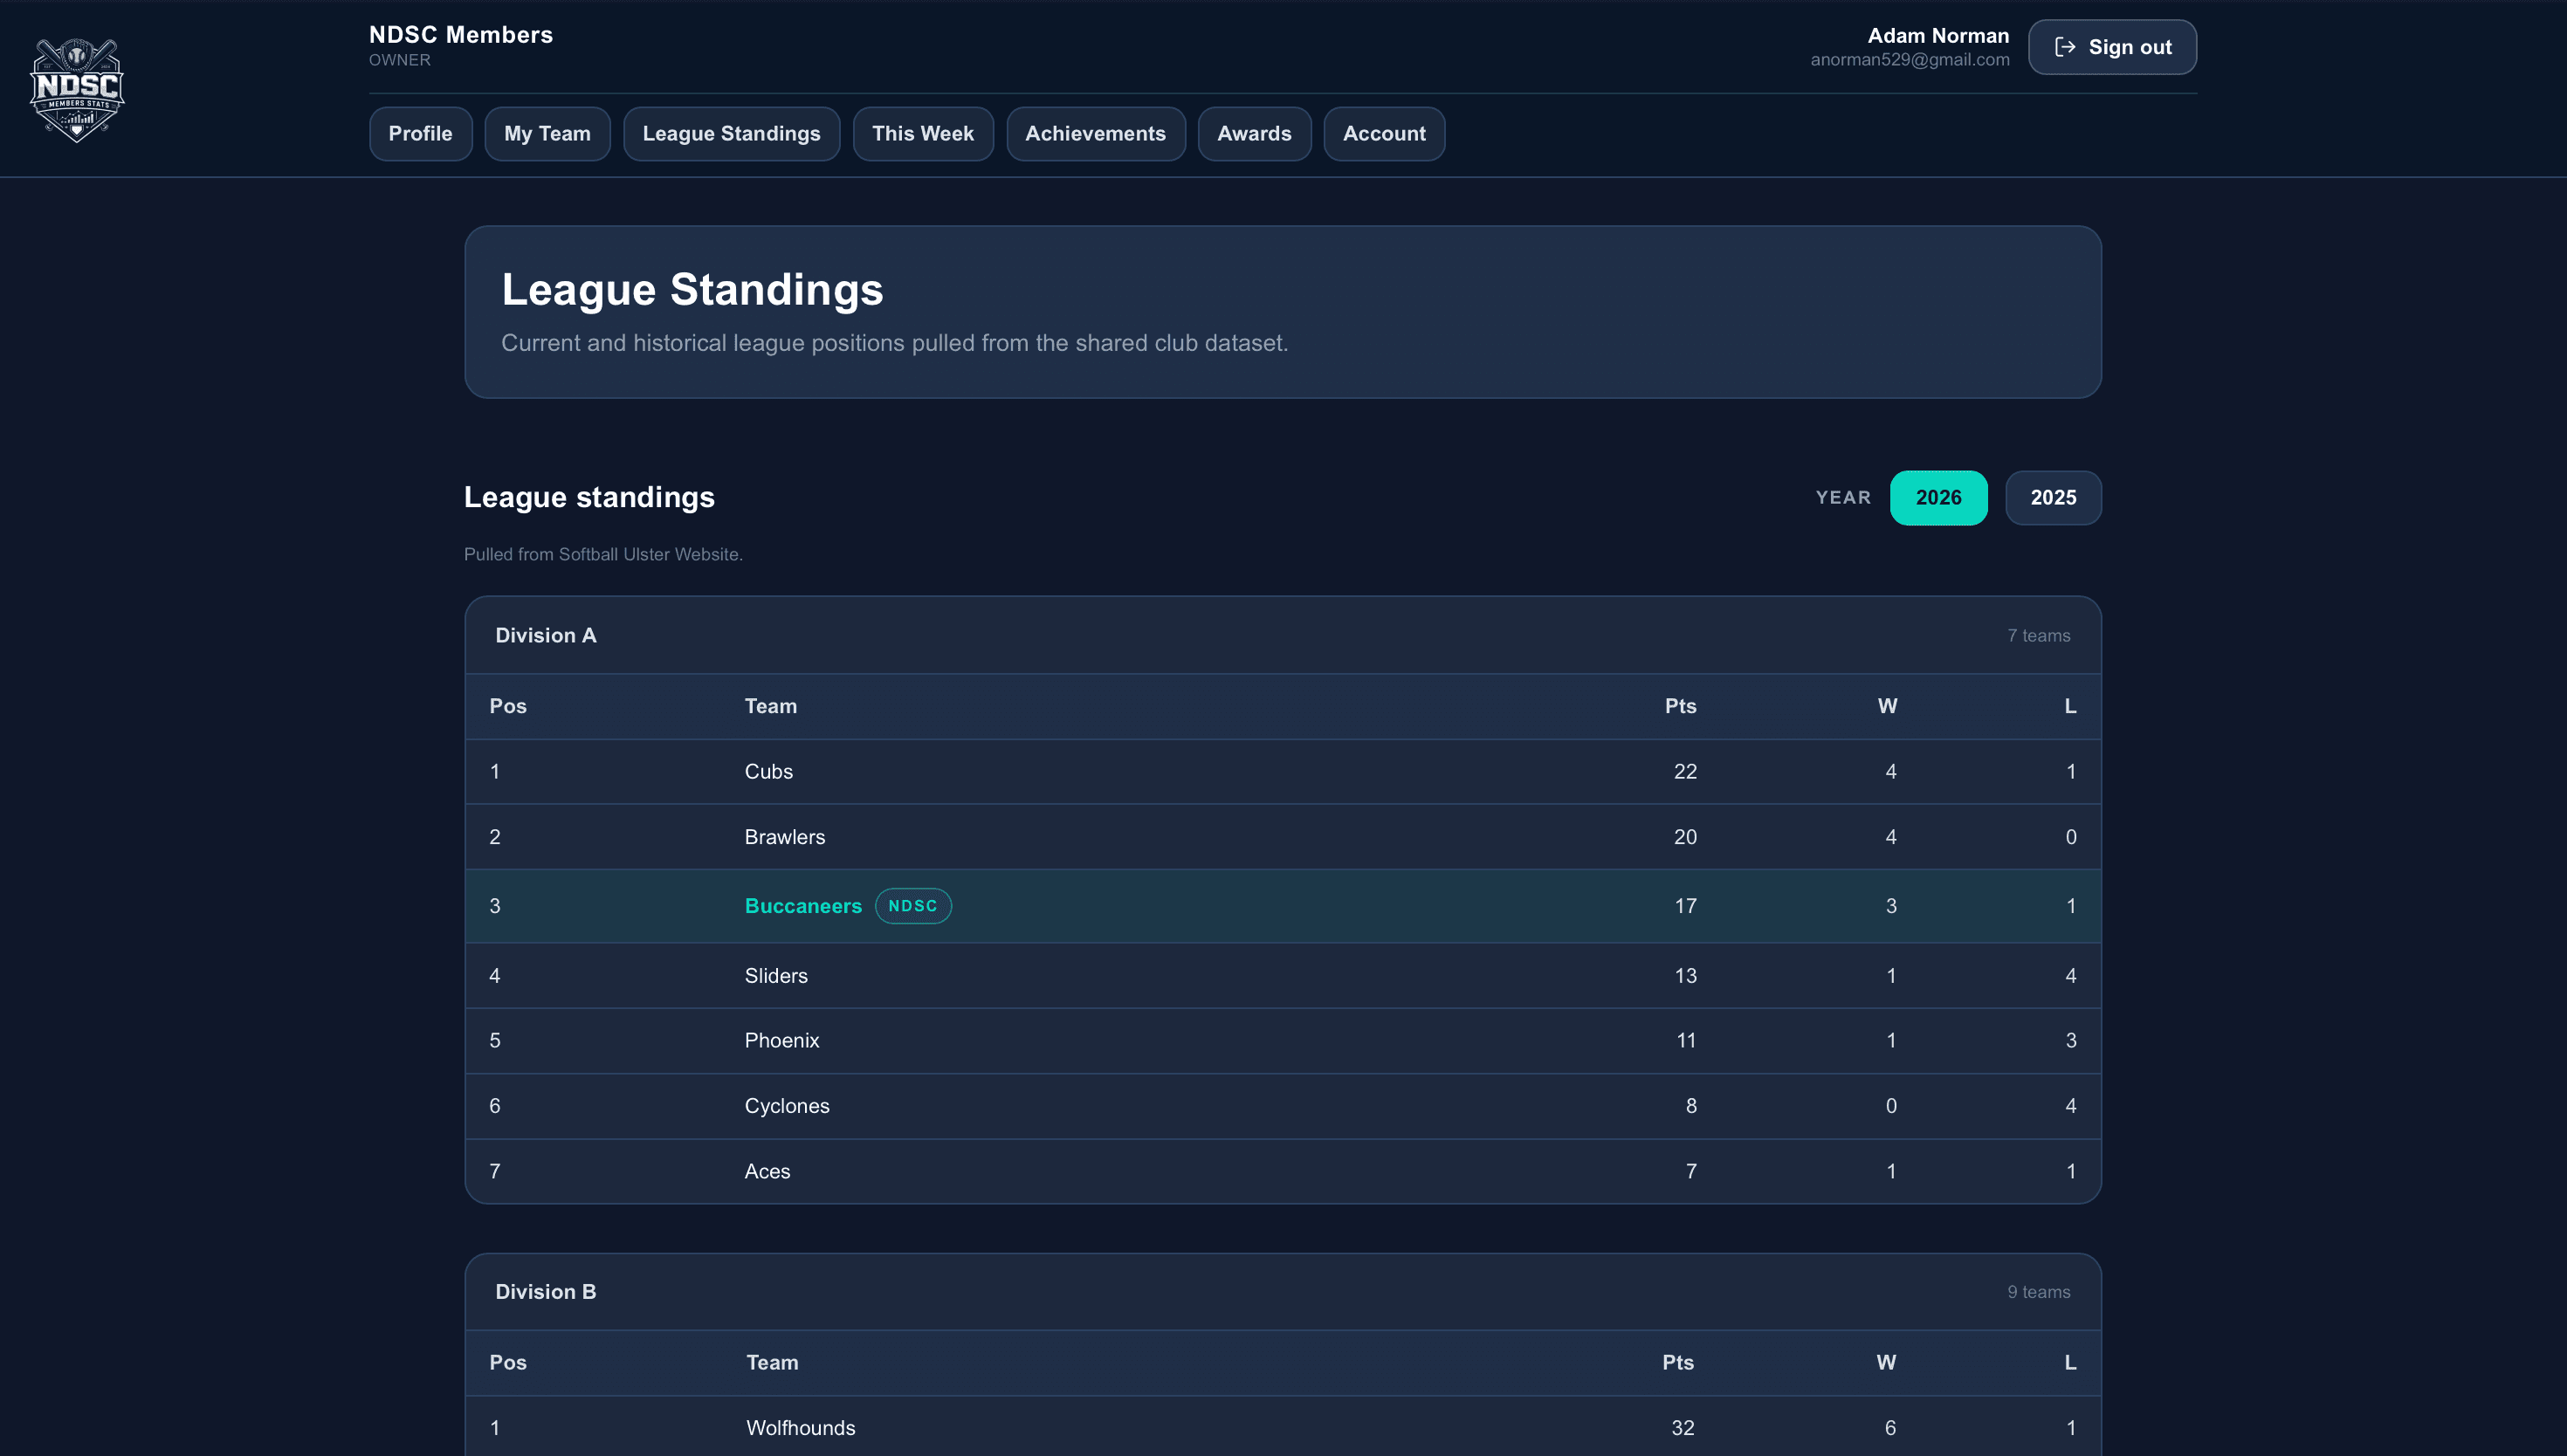This screenshot has height=1456, width=2567.
Task: Click the NDSC badge beside Buccaneers
Action: pyautogui.click(x=913, y=906)
